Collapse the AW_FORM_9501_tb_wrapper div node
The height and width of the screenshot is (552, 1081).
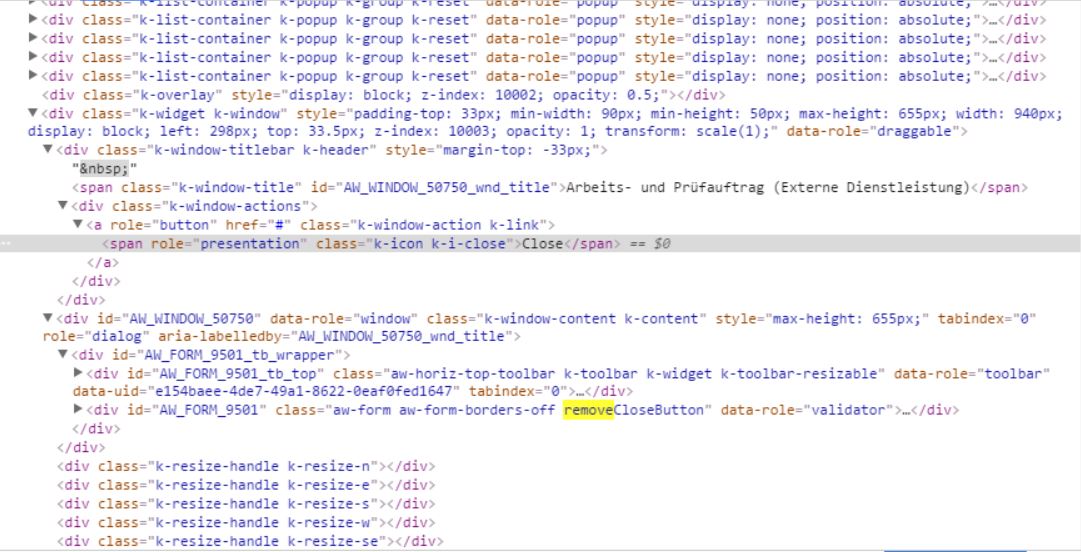coord(63,354)
